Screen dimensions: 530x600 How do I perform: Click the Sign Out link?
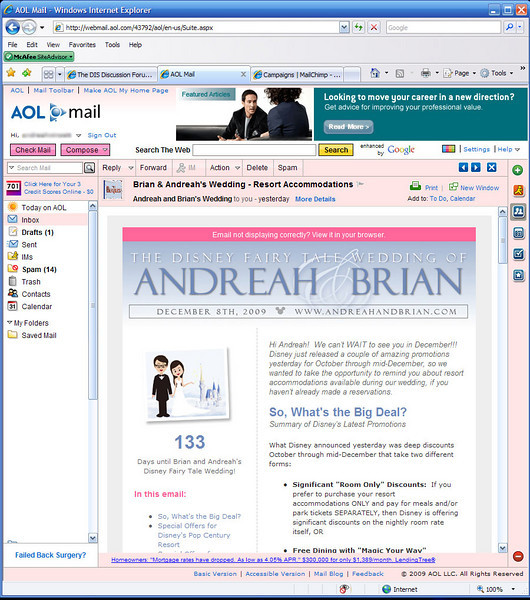click(102, 135)
